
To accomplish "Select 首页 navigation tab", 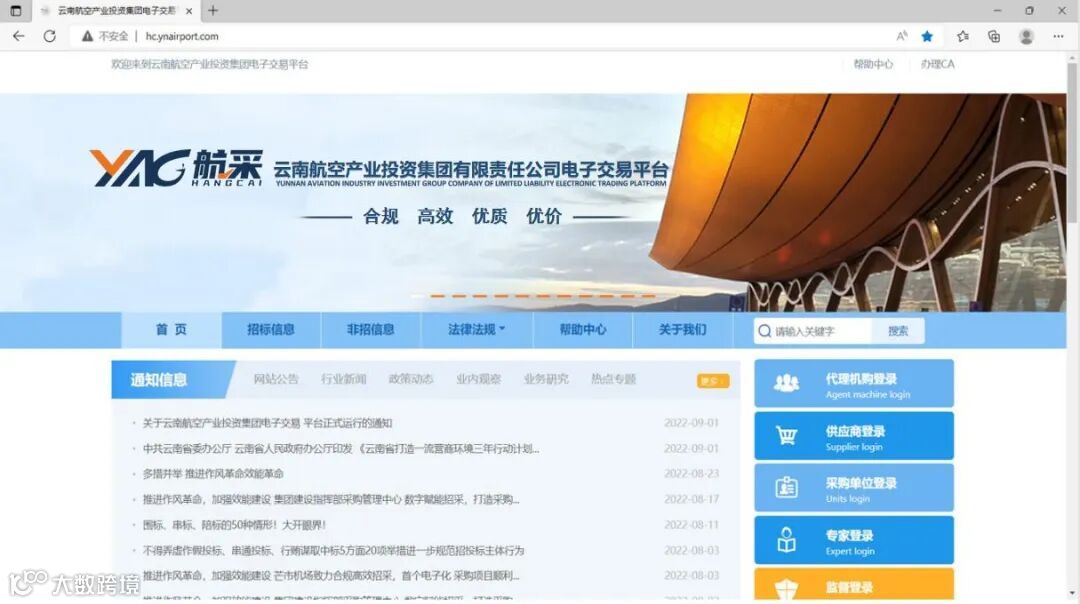I will pyautogui.click(x=172, y=329).
